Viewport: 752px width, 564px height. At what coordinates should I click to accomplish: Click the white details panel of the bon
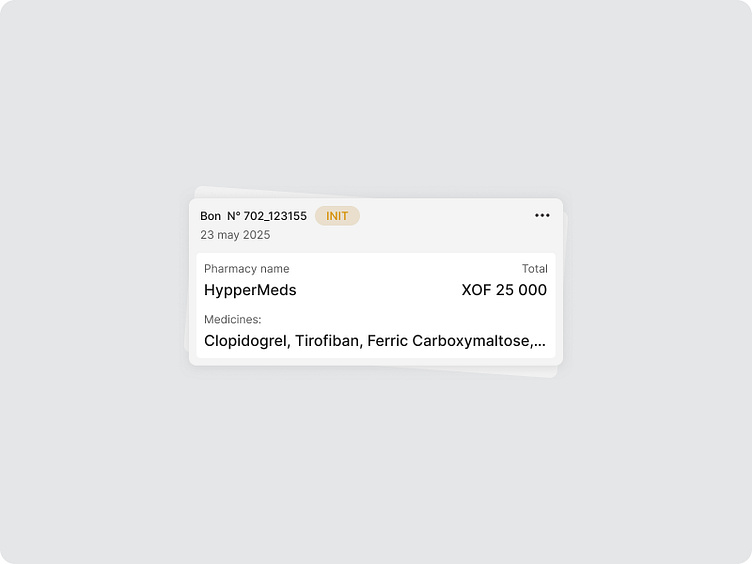(376, 305)
